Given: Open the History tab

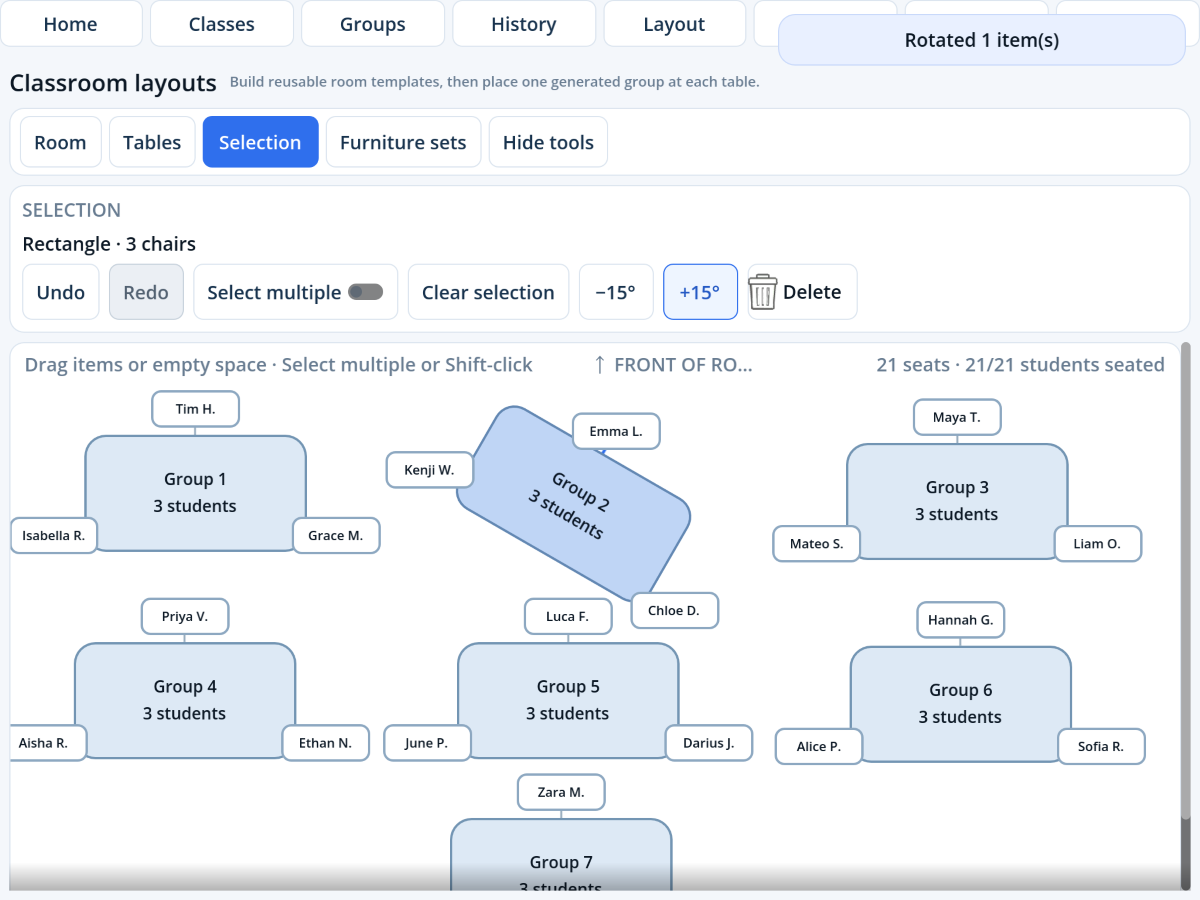Looking at the screenshot, I should pos(524,24).
